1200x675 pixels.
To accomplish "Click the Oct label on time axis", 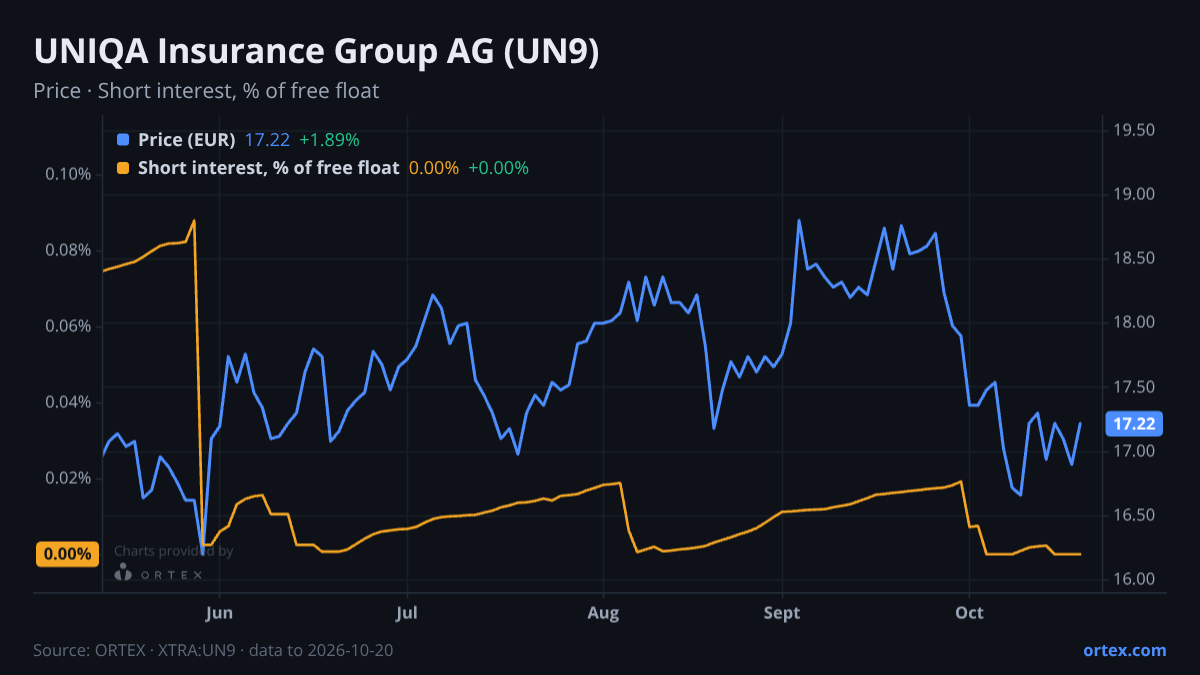I will click(x=969, y=613).
